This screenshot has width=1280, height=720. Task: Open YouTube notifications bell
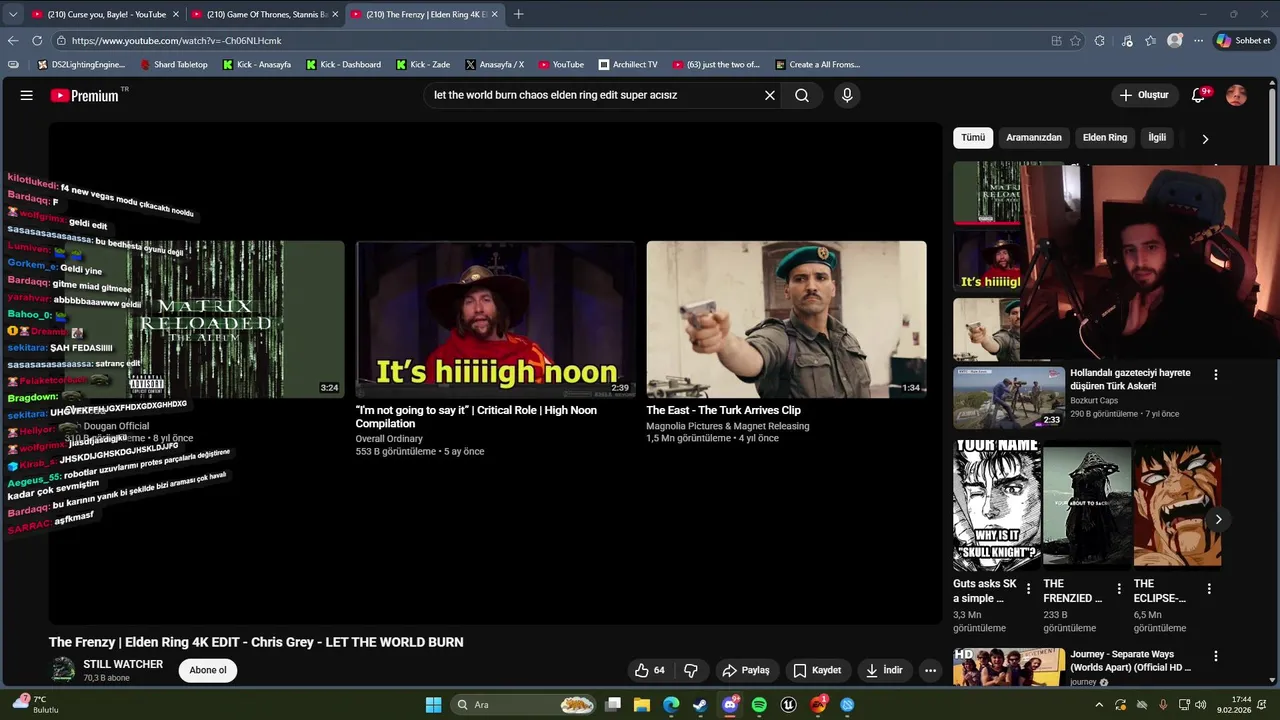(x=1199, y=95)
